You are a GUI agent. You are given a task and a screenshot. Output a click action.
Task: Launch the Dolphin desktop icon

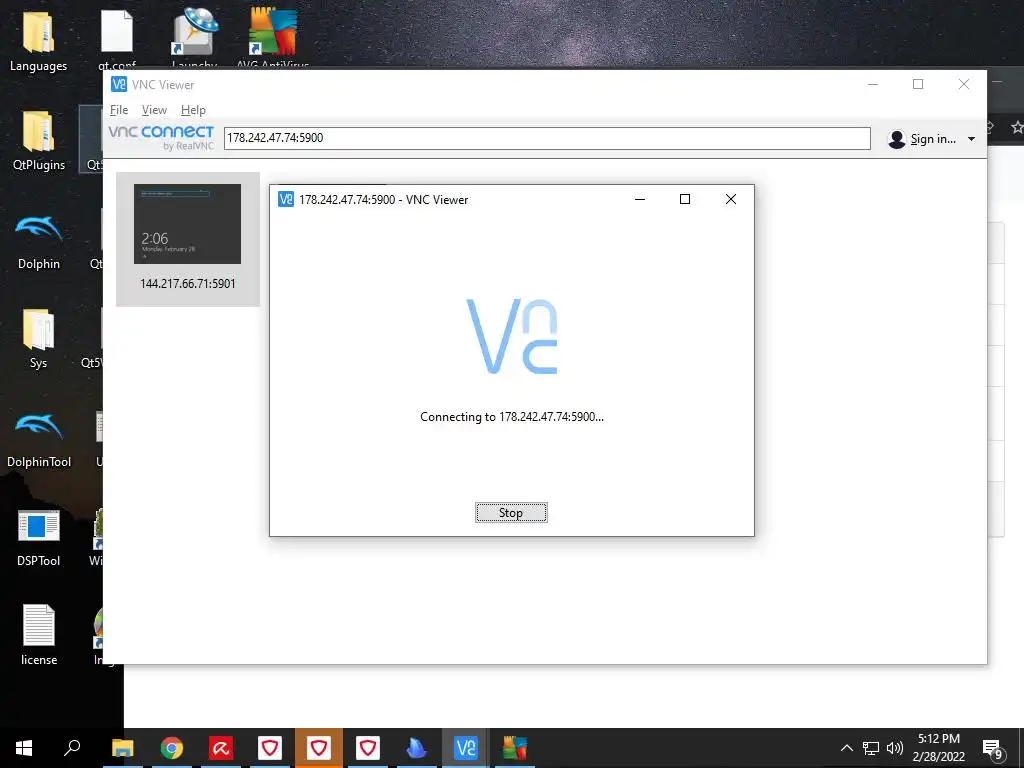[x=39, y=240]
